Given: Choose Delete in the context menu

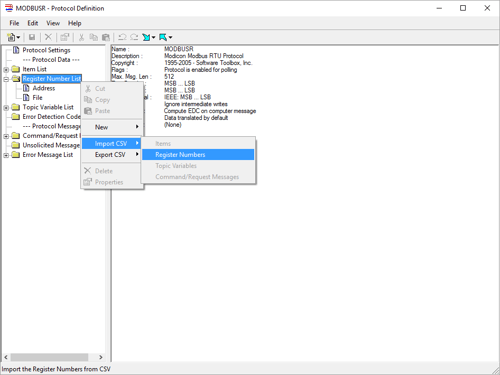Looking at the screenshot, I should point(112,171).
